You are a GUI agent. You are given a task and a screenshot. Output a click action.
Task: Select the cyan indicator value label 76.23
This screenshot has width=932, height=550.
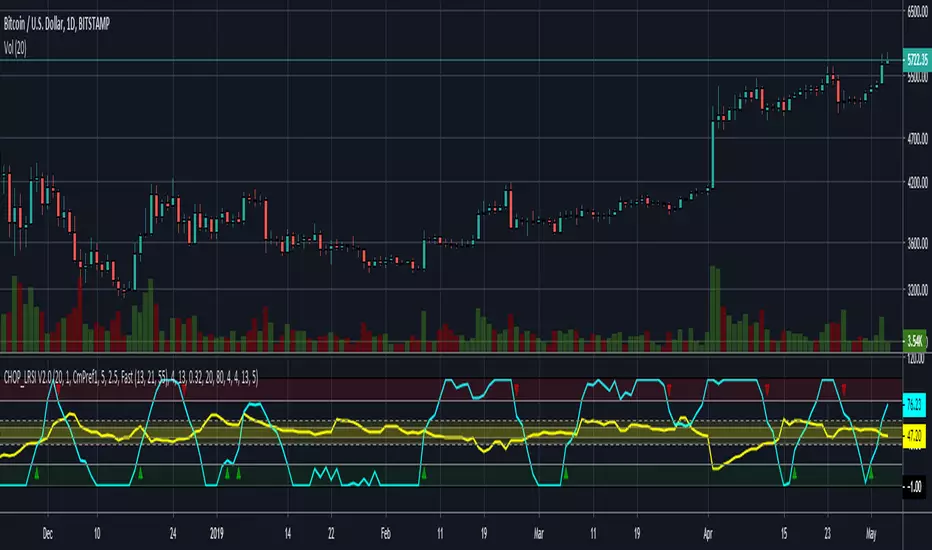tap(914, 405)
